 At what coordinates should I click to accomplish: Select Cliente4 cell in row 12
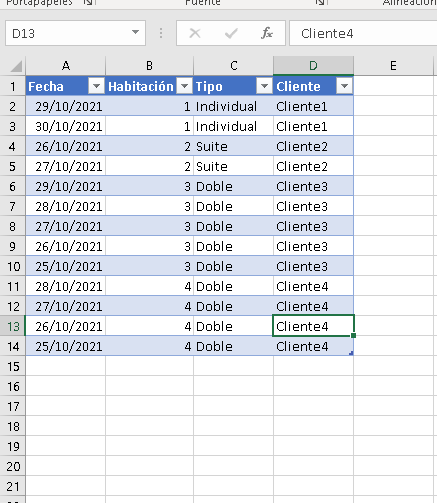tap(313, 306)
